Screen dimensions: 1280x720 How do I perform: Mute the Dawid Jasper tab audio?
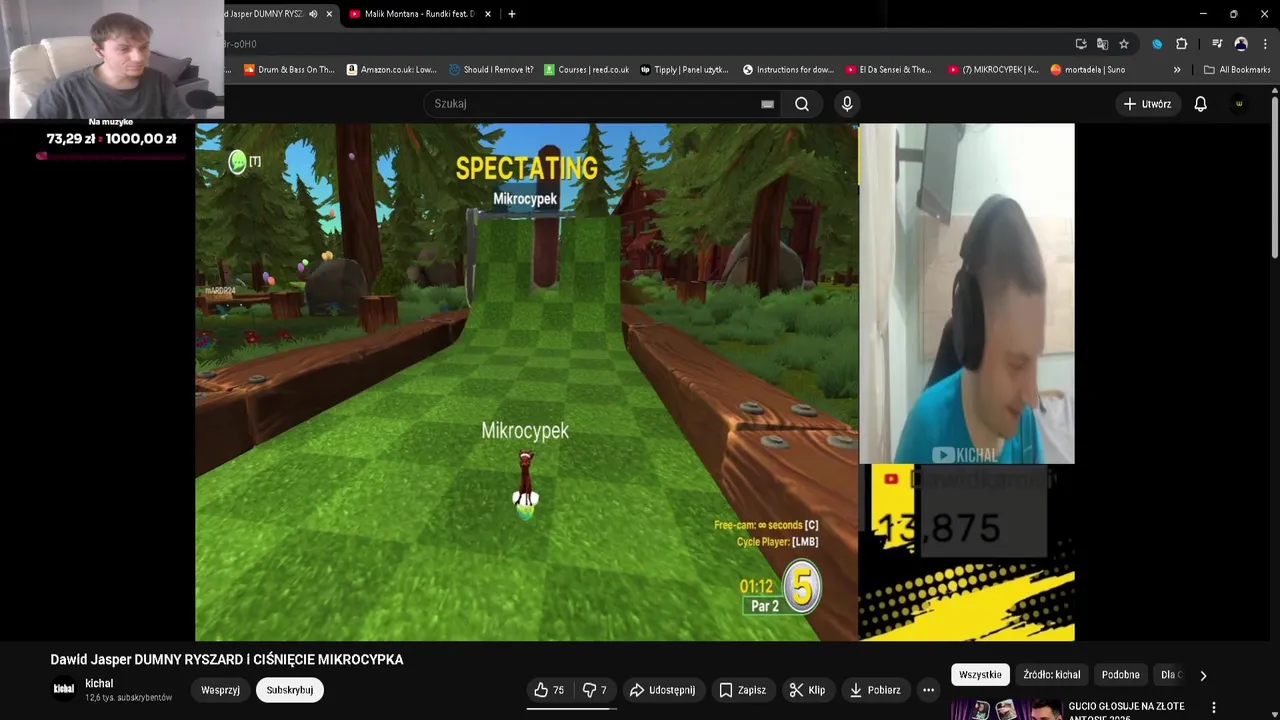313,14
